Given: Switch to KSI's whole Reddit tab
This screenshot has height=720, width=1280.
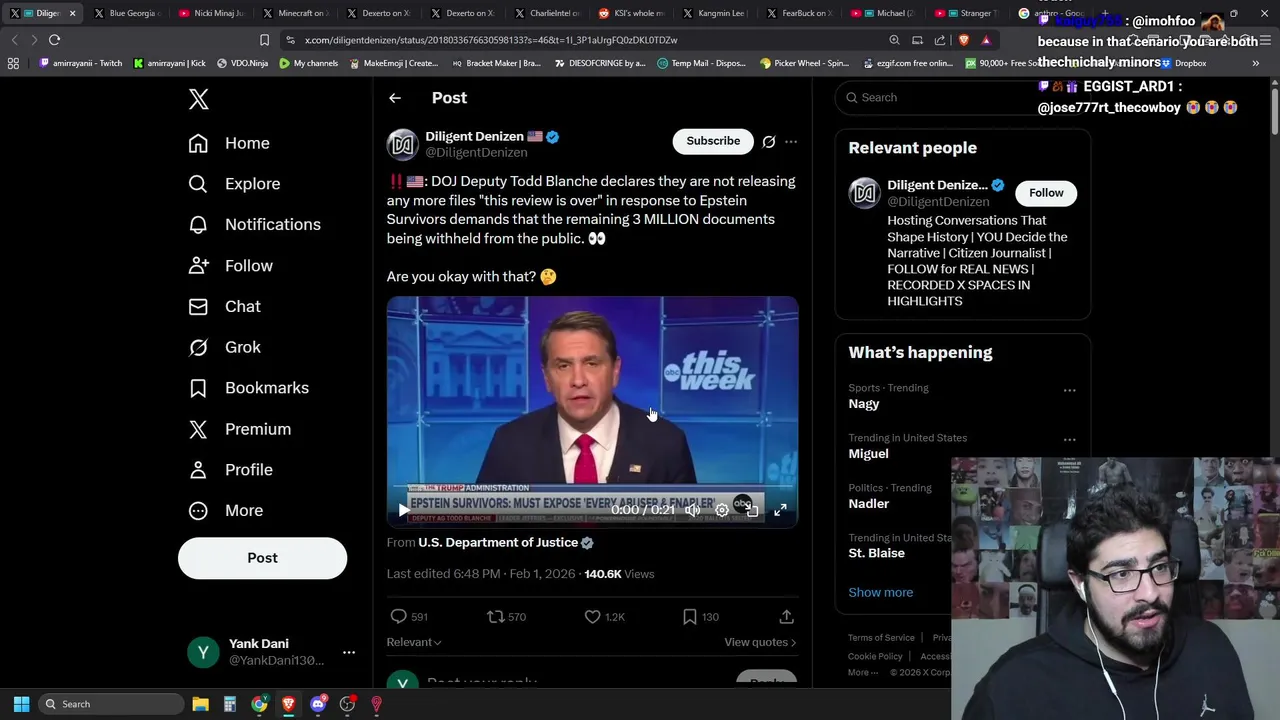Looking at the screenshot, I should [631, 13].
